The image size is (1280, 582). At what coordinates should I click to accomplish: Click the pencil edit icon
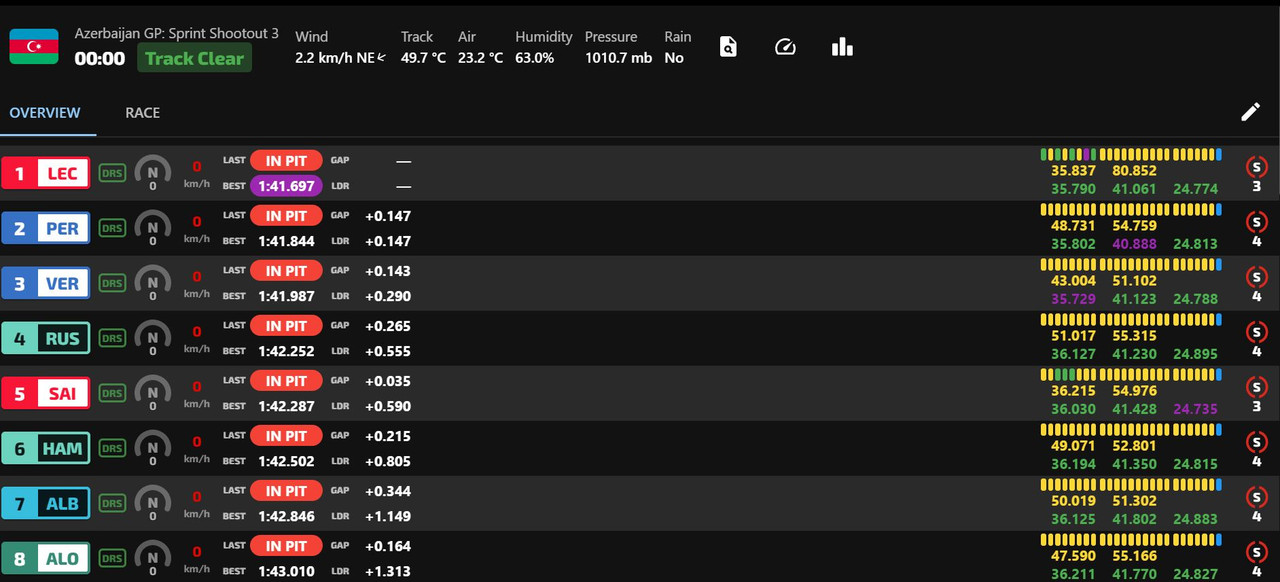(x=1250, y=112)
